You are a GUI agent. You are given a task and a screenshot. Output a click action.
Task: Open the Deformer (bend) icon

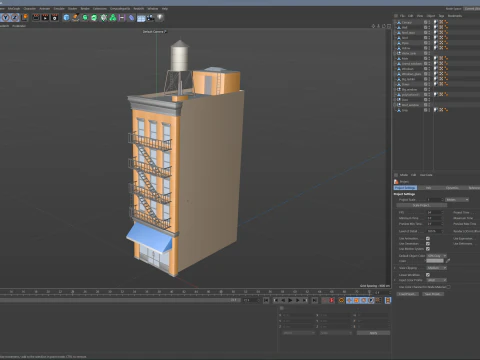coord(131,17)
